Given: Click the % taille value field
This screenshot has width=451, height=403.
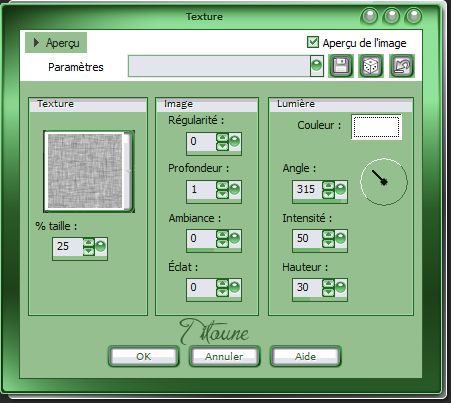Looking at the screenshot, I should tap(68, 247).
